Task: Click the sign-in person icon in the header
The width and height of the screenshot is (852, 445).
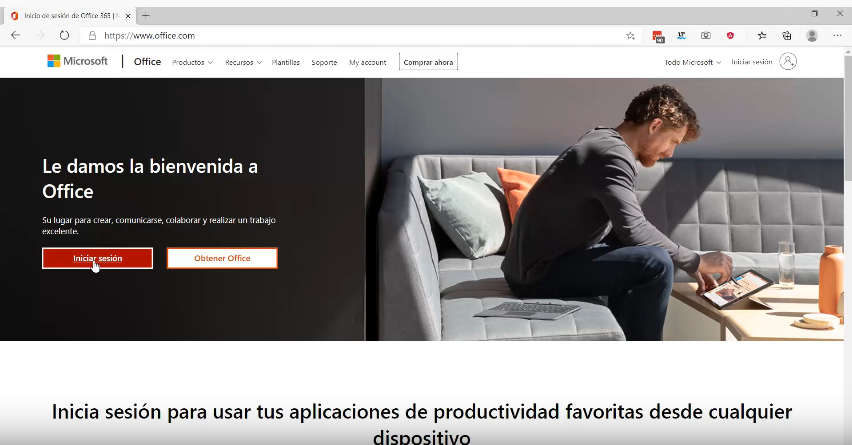Action: click(788, 62)
